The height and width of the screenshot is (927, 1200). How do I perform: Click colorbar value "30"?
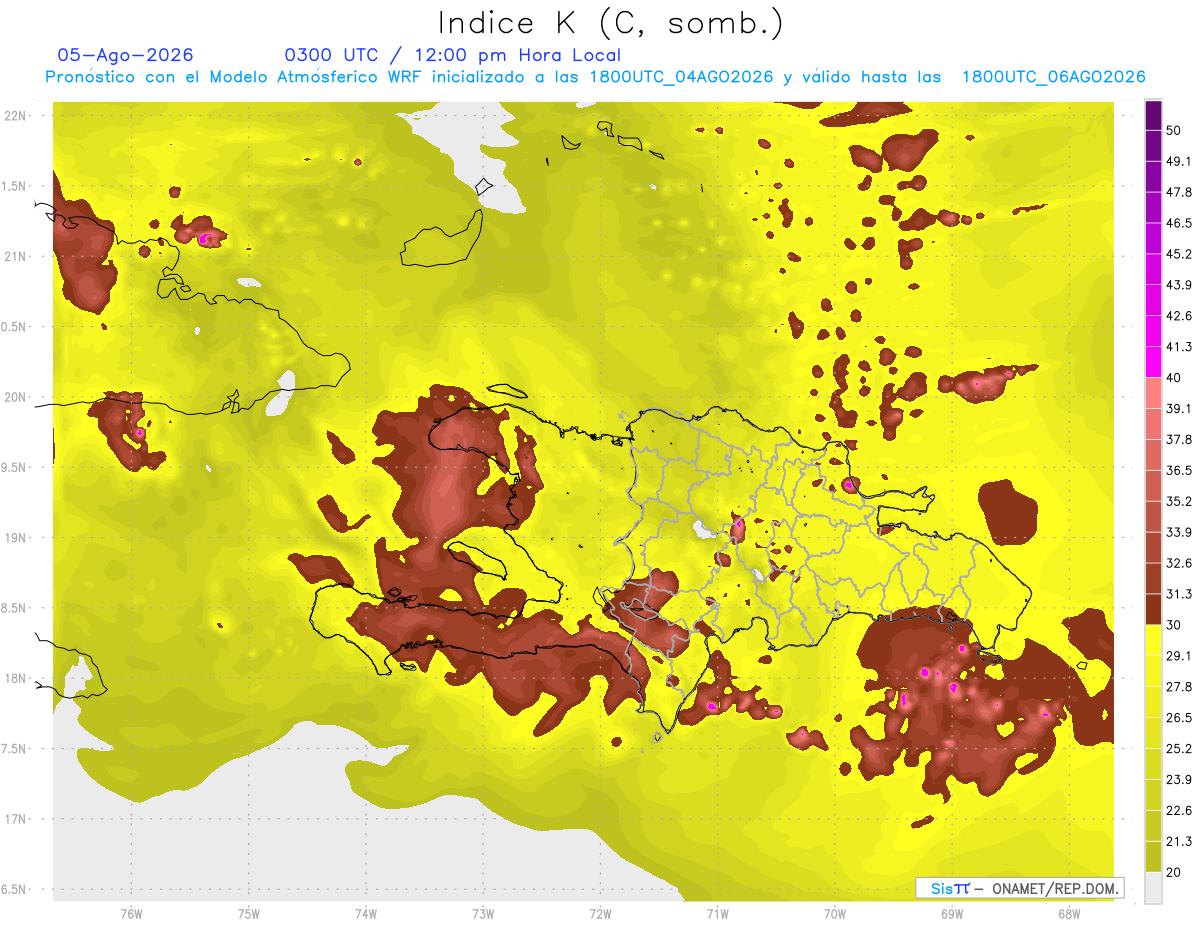pyautogui.click(x=1173, y=625)
